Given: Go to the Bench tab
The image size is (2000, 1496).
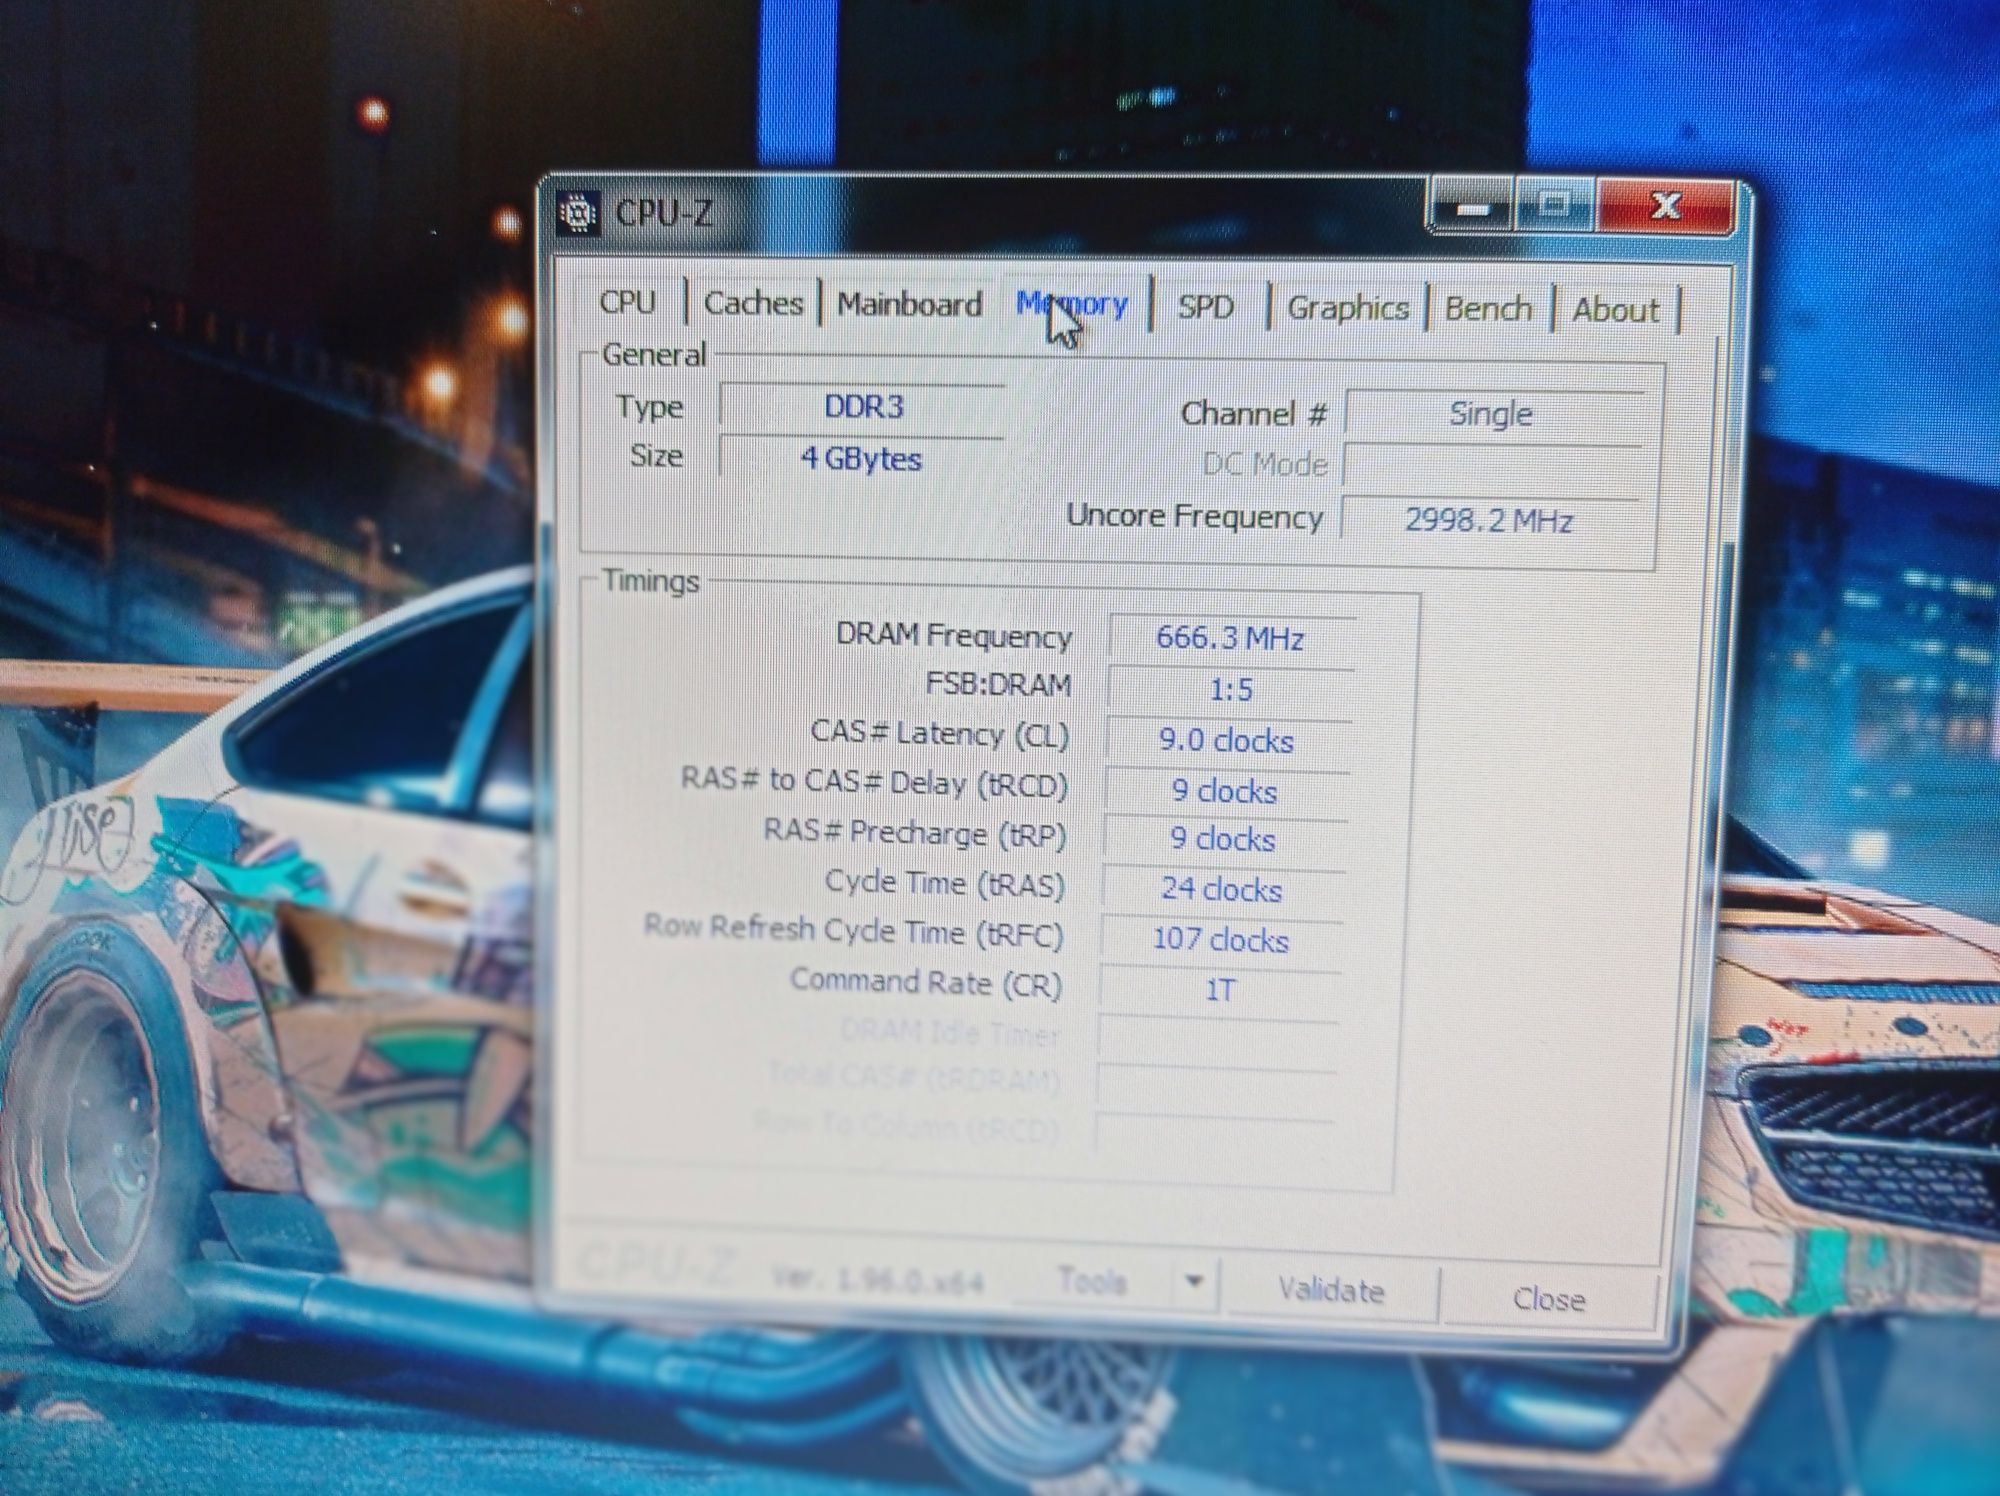Looking at the screenshot, I should click(1488, 309).
